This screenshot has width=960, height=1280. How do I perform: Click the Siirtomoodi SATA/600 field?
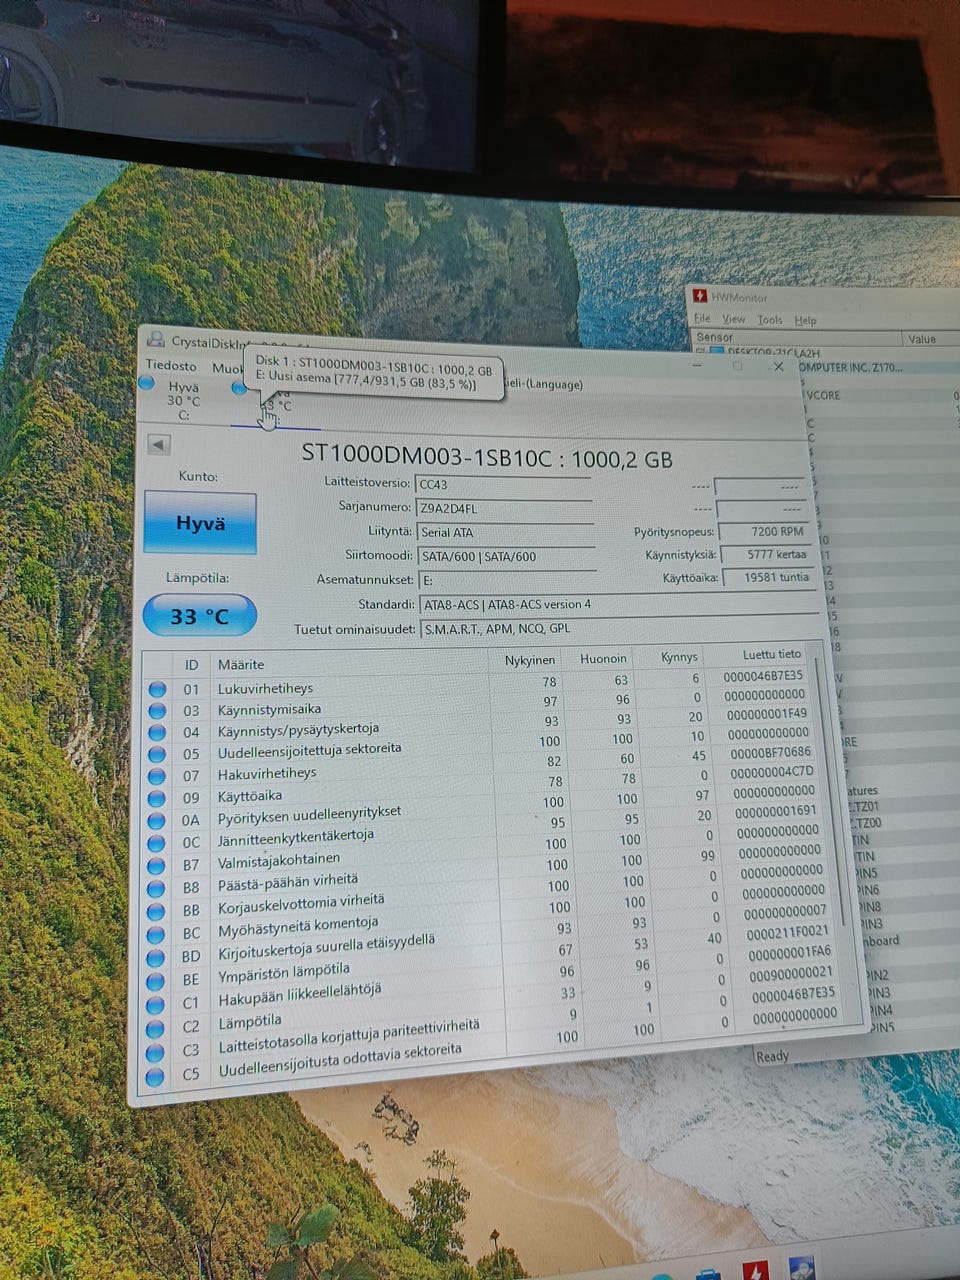(x=506, y=556)
